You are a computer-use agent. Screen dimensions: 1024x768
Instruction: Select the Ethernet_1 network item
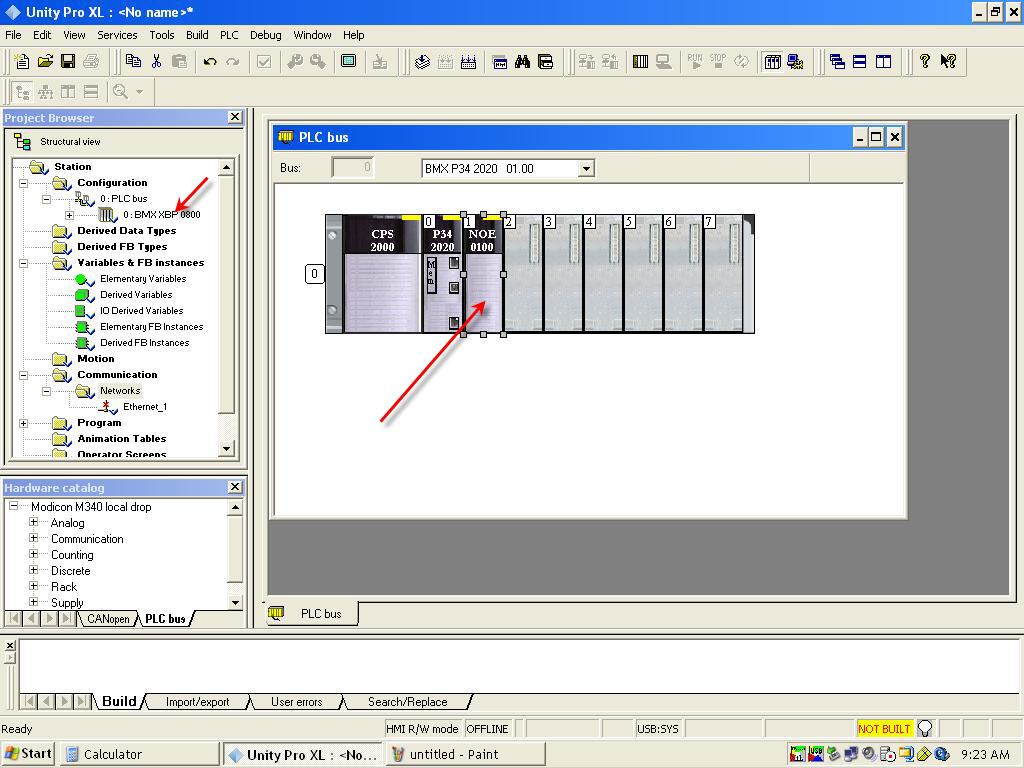coord(145,407)
